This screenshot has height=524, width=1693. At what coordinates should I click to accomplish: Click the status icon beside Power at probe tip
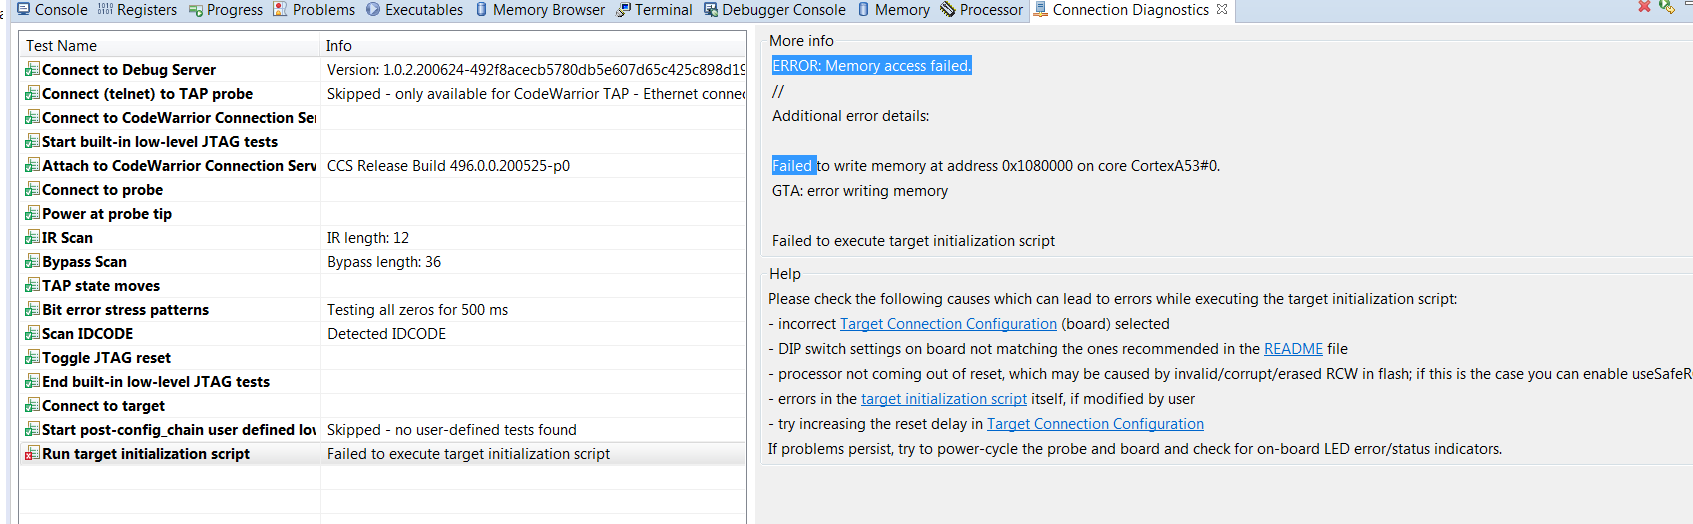tap(32, 214)
